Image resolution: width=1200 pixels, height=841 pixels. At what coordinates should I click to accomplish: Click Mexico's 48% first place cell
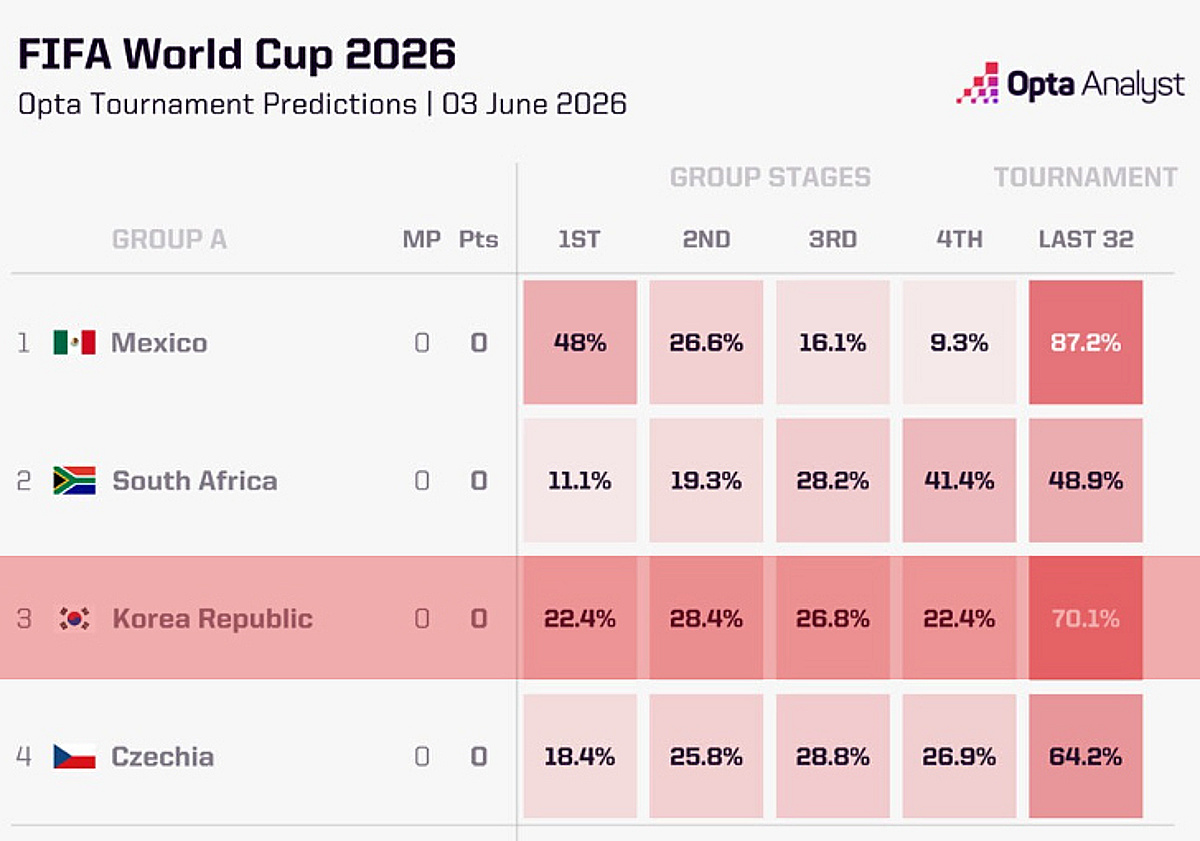(580, 342)
